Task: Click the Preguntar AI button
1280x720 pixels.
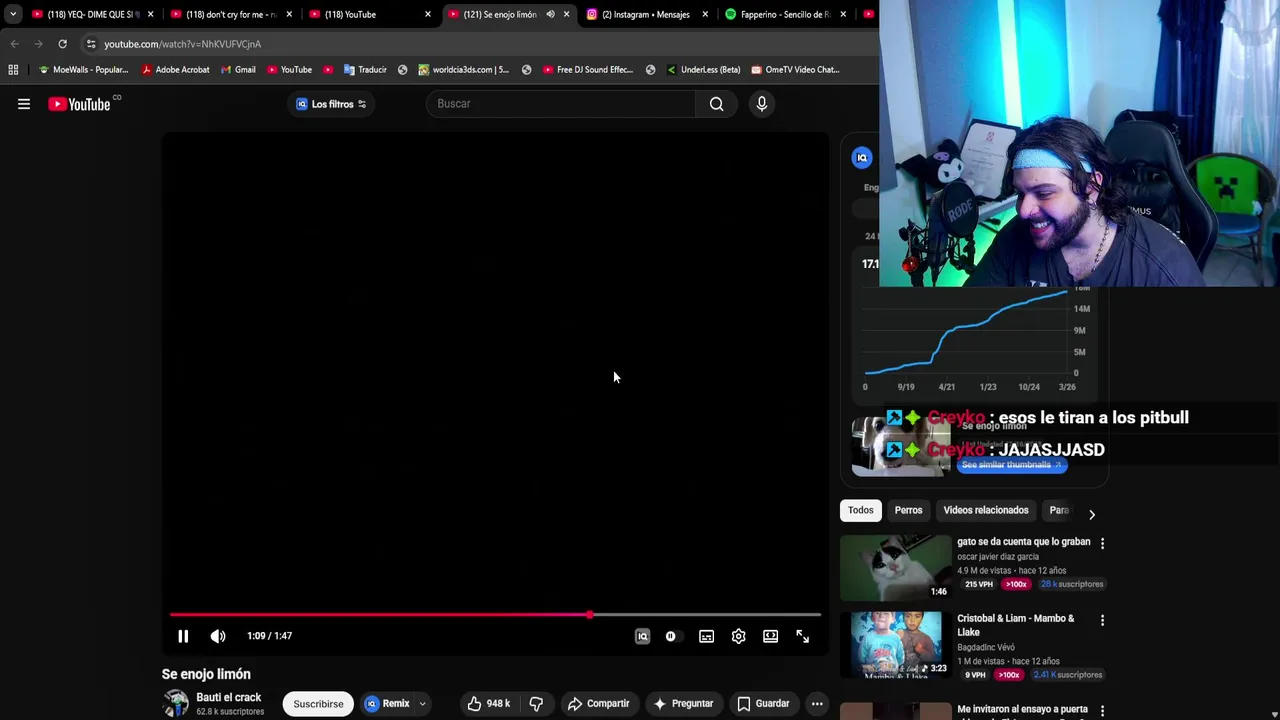Action: point(683,704)
